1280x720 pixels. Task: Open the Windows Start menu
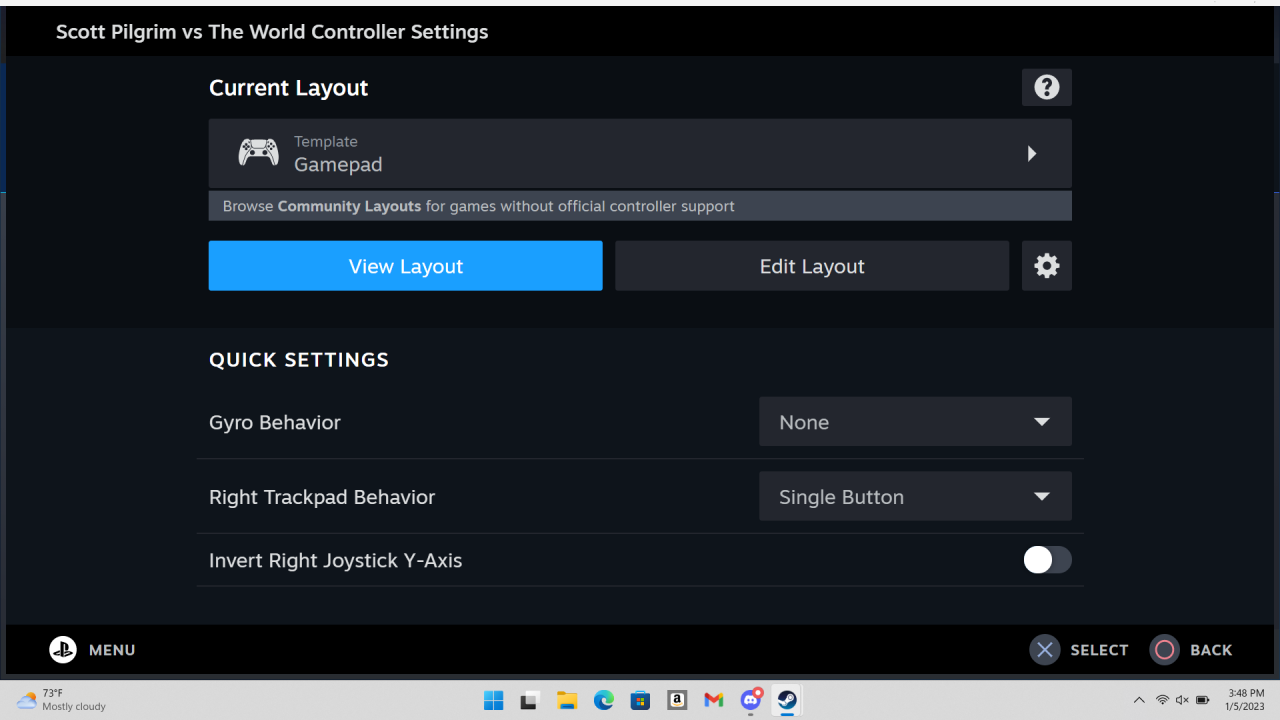pyautogui.click(x=494, y=700)
